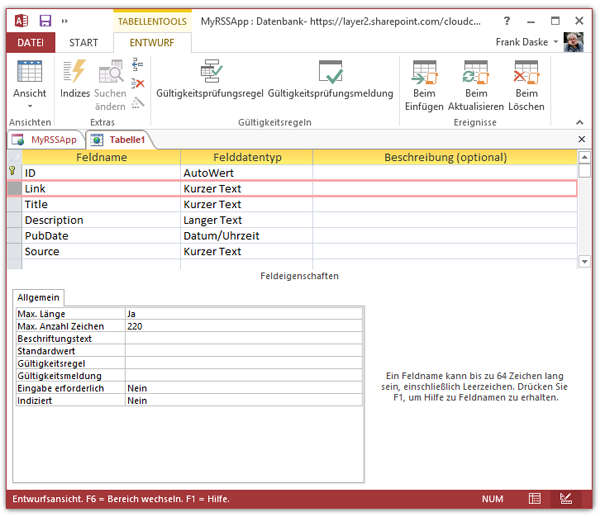Open the Beim Löschen event

pos(526,84)
